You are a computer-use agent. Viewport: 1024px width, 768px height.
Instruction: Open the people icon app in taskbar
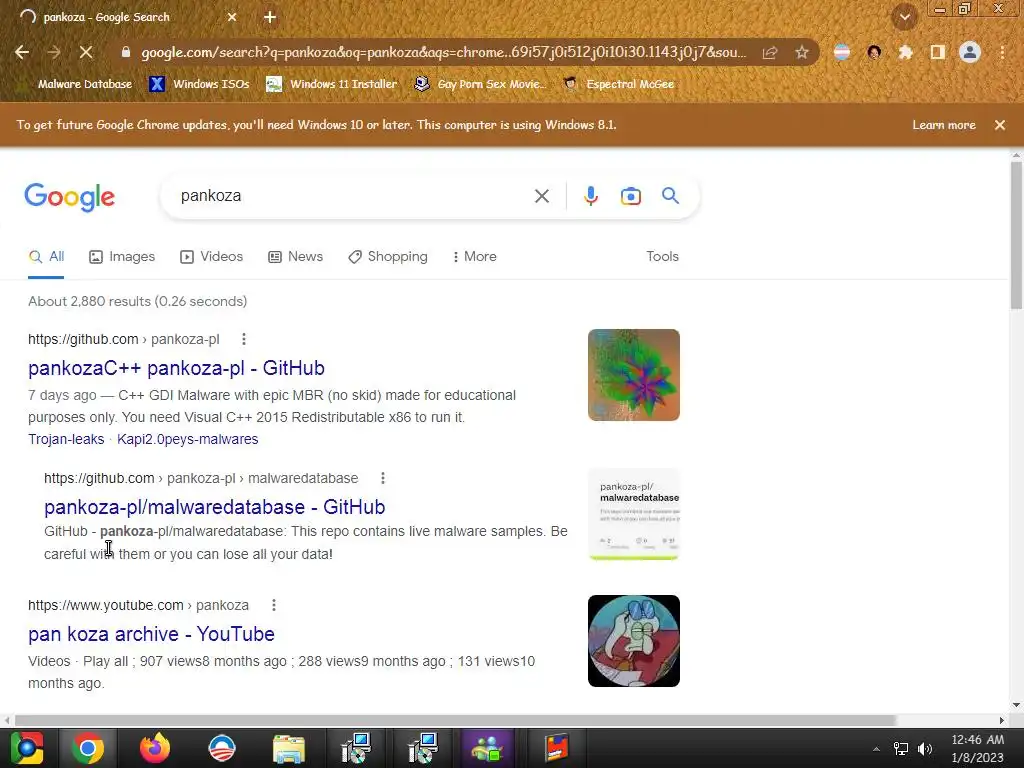(487, 748)
